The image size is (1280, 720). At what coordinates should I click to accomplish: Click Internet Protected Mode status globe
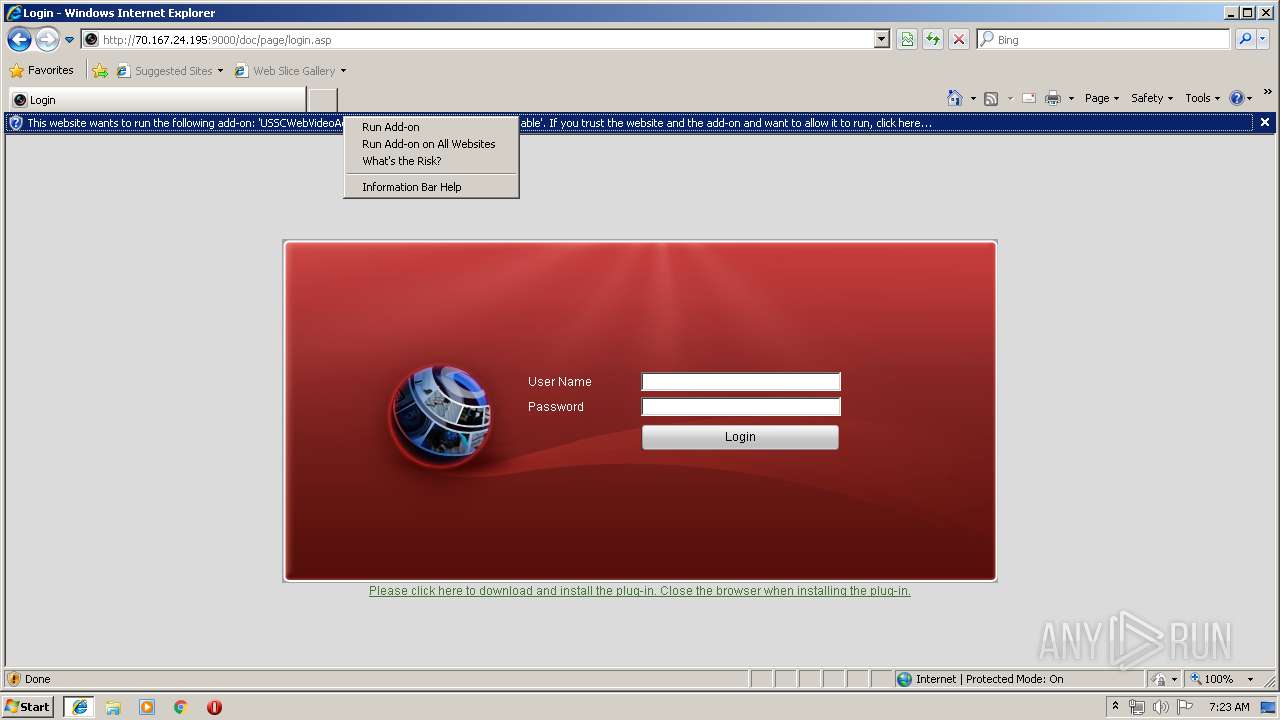pyautogui.click(x=905, y=679)
